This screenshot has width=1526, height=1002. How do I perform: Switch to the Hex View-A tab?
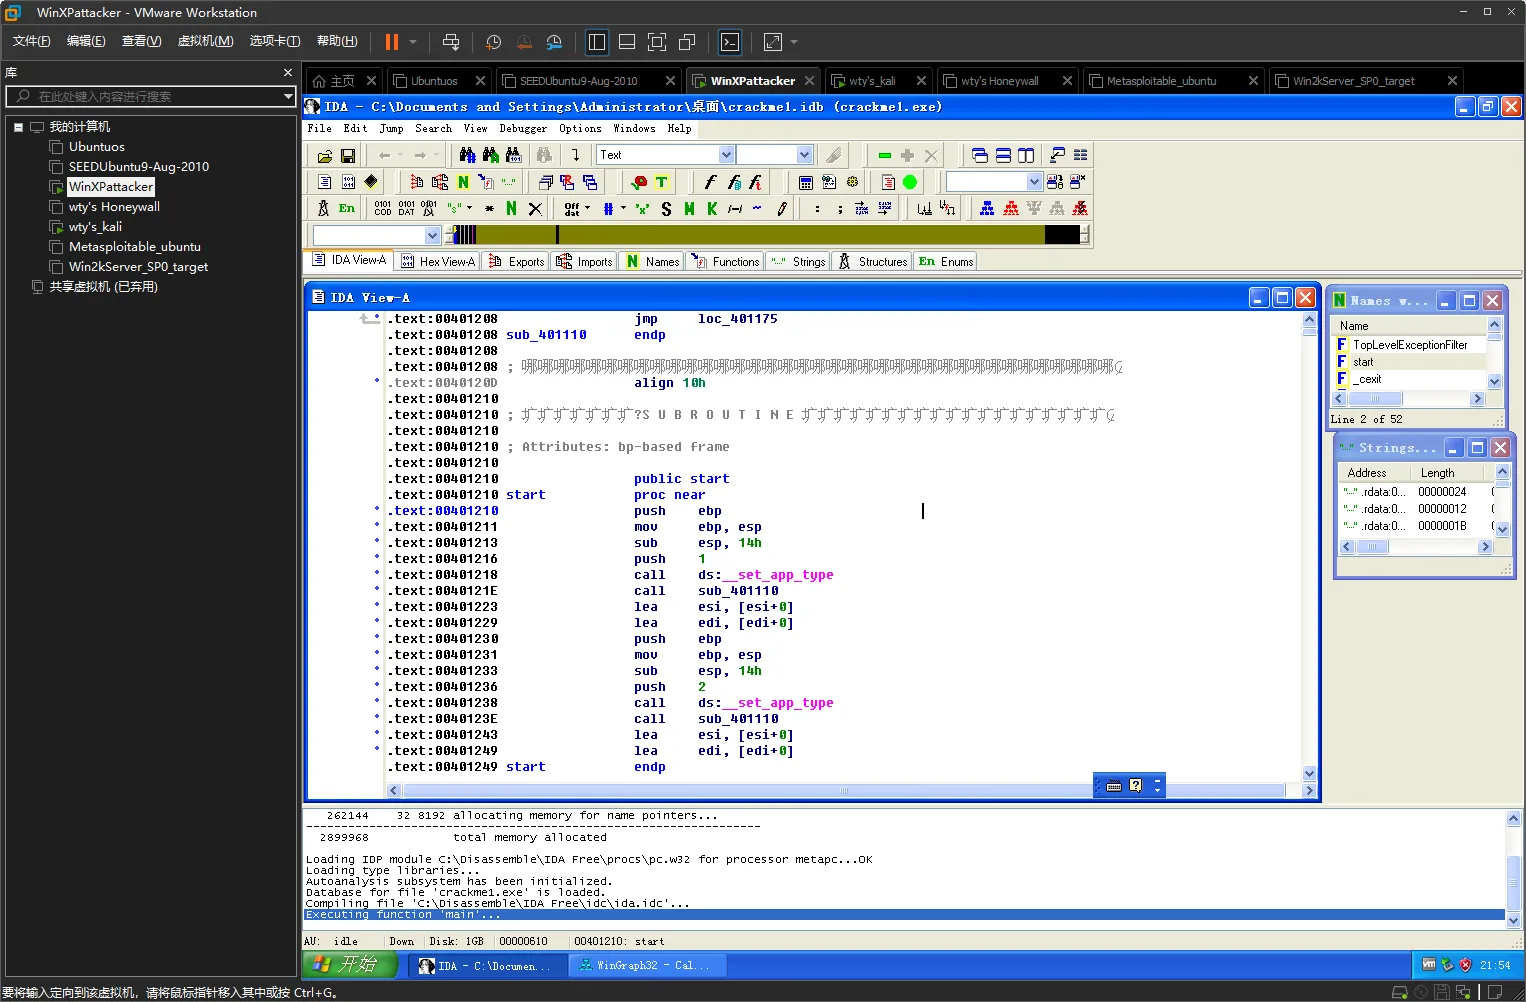tap(437, 261)
